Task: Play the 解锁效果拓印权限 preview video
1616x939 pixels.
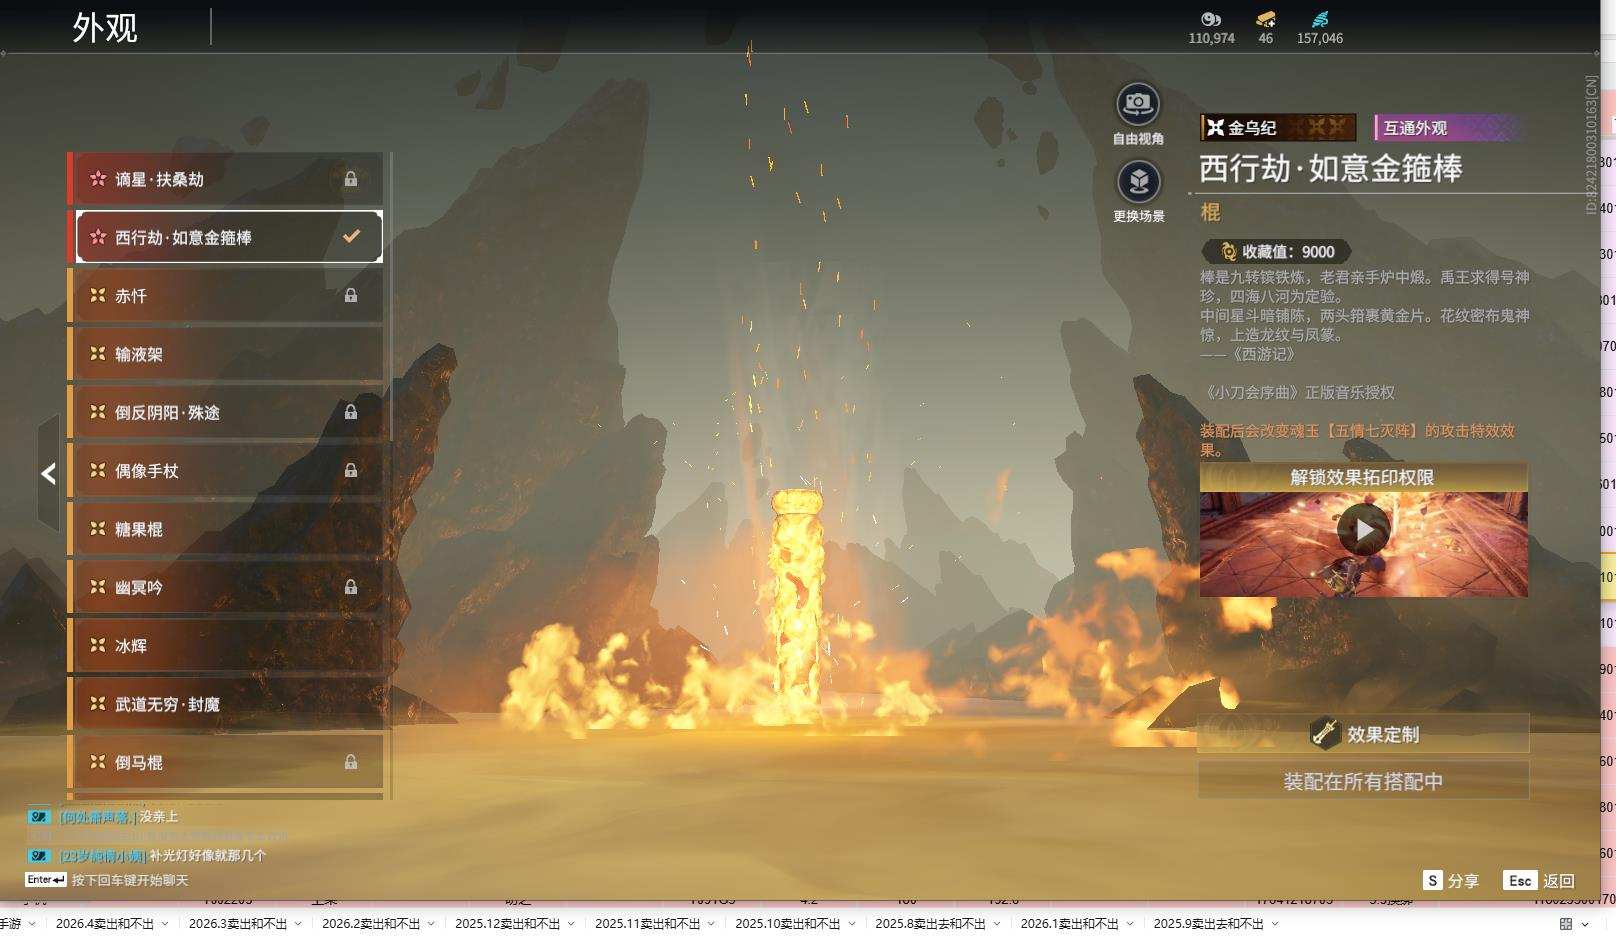Action: pyautogui.click(x=1363, y=529)
